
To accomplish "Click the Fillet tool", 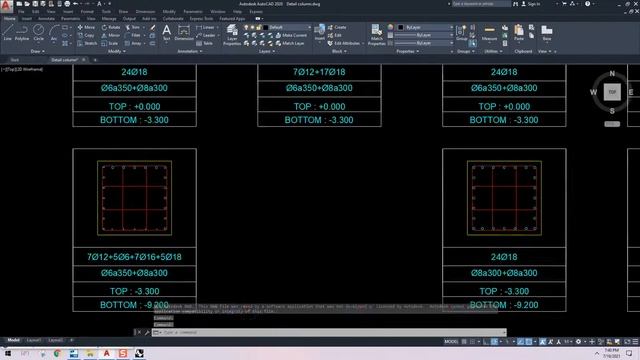I will pyautogui.click(x=133, y=36).
